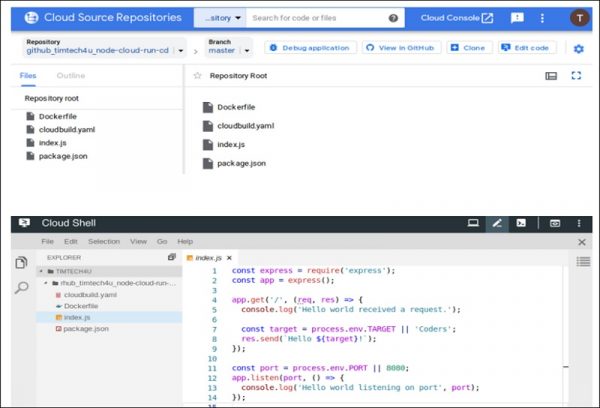The height and width of the screenshot is (408, 600).
Task: Click the Cloud Source Repositories logo icon
Action: pos(31,18)
